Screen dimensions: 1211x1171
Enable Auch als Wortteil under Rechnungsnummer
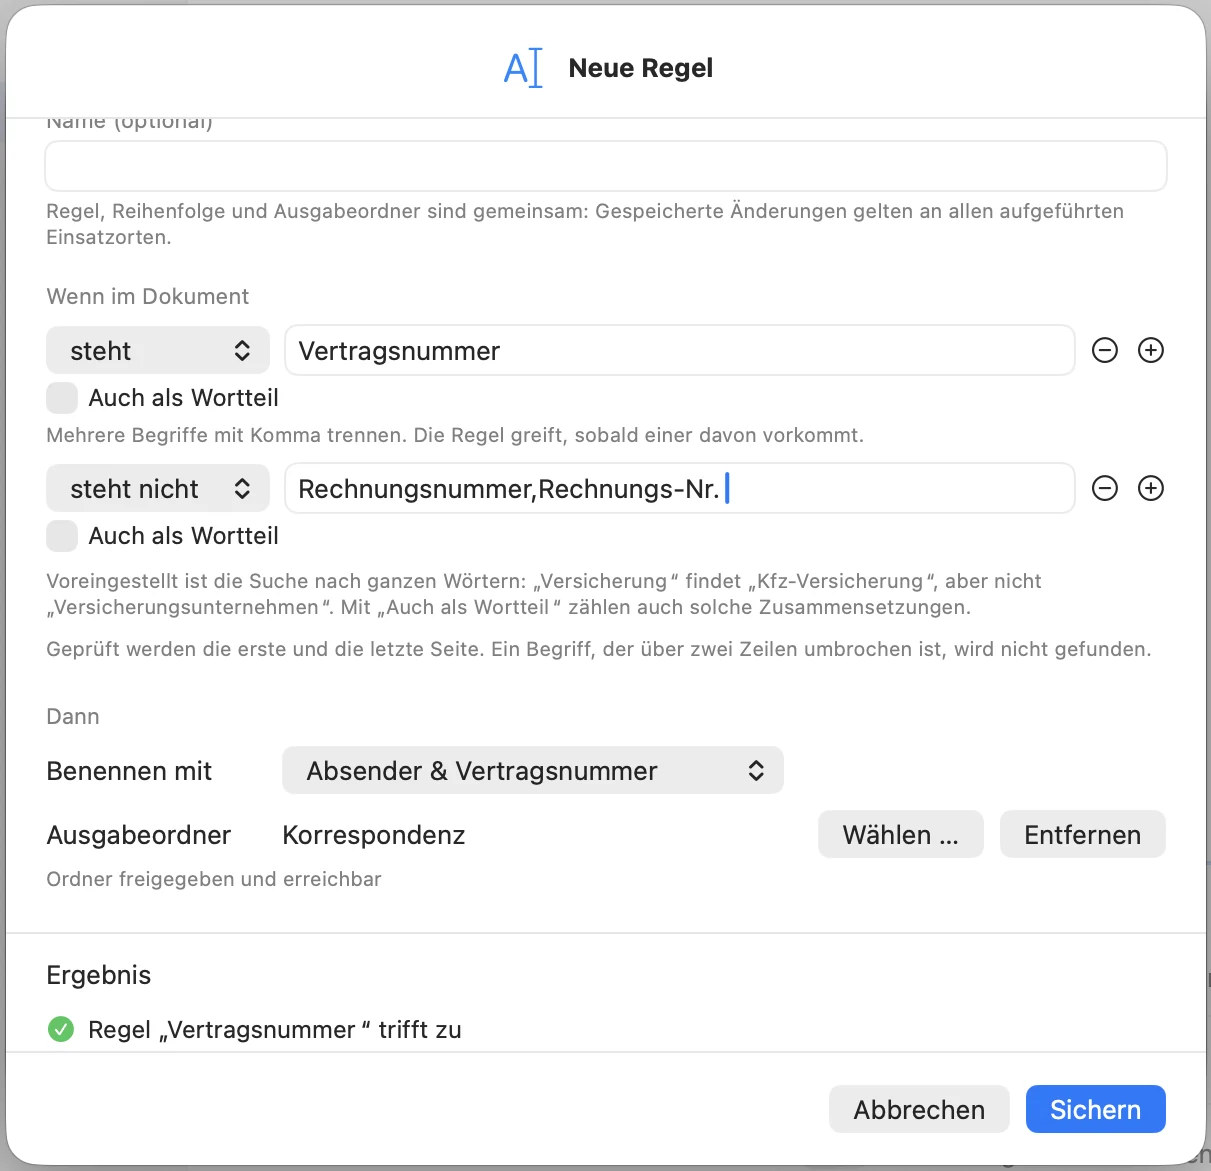pyautogui.click(x=62, y=536)
